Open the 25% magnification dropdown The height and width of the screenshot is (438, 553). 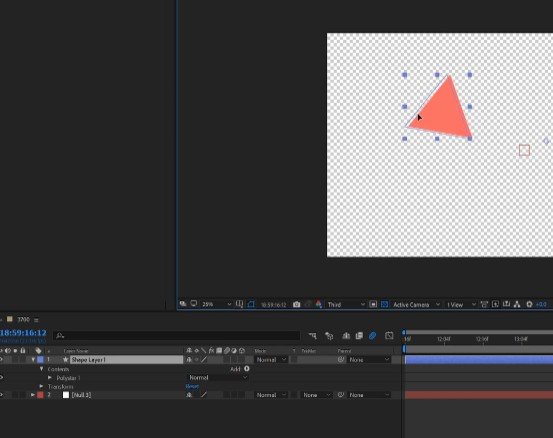216,304
